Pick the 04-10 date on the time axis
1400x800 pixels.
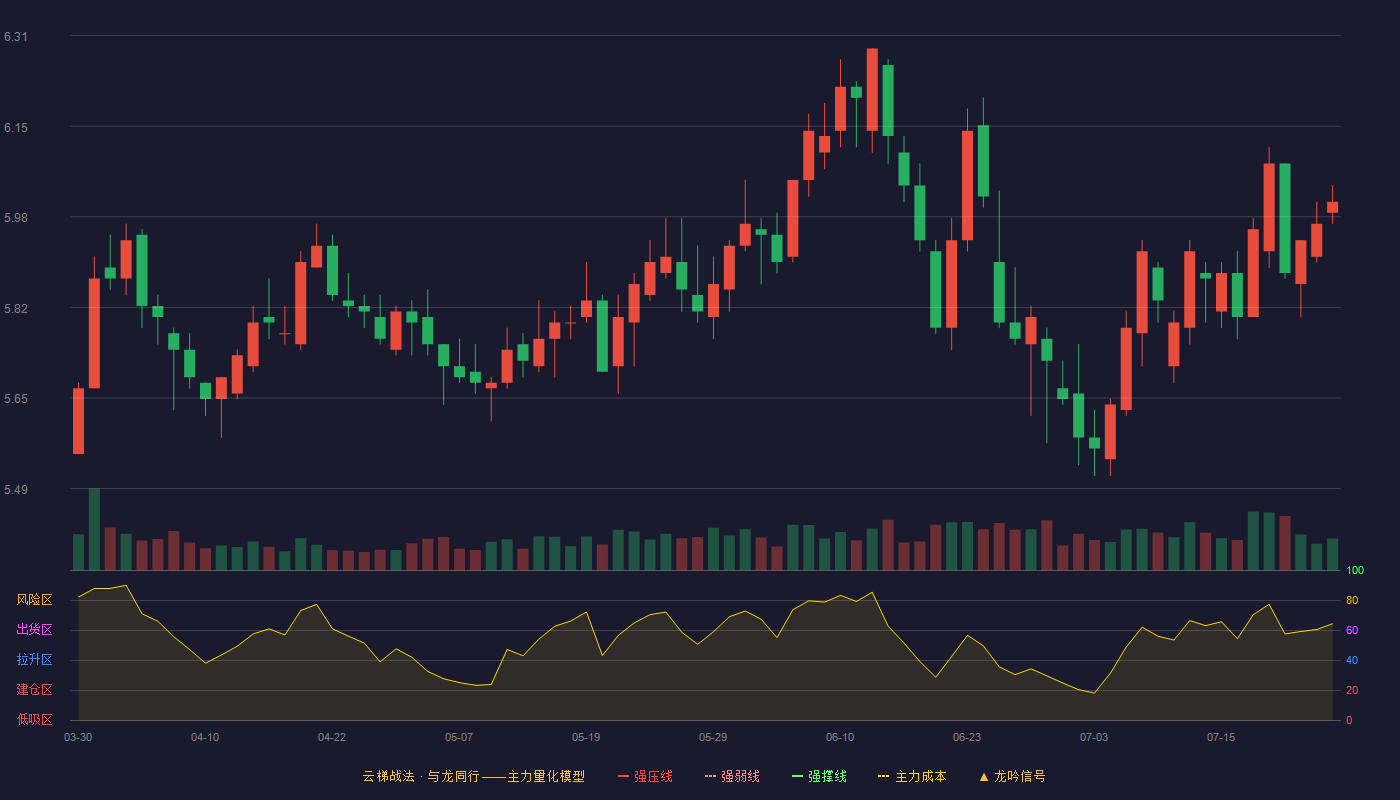click(x=205, y=737)
